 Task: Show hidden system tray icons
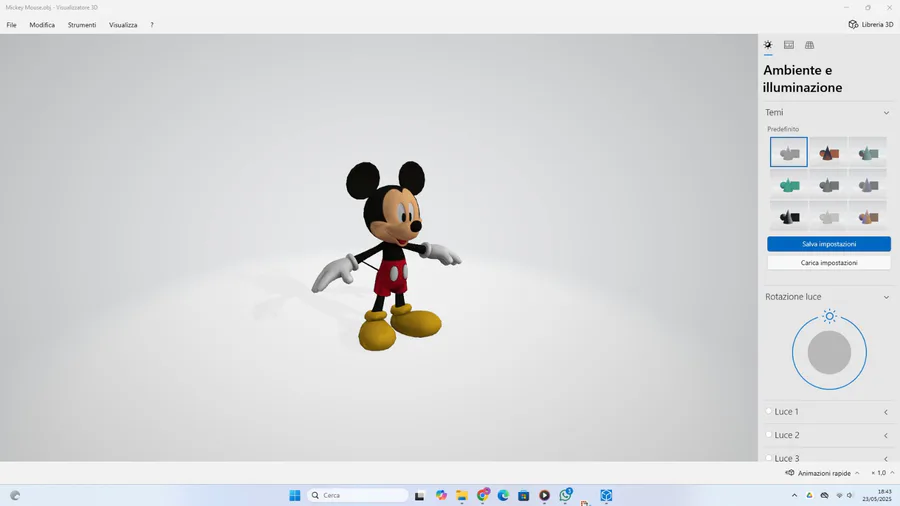(794, 495)
